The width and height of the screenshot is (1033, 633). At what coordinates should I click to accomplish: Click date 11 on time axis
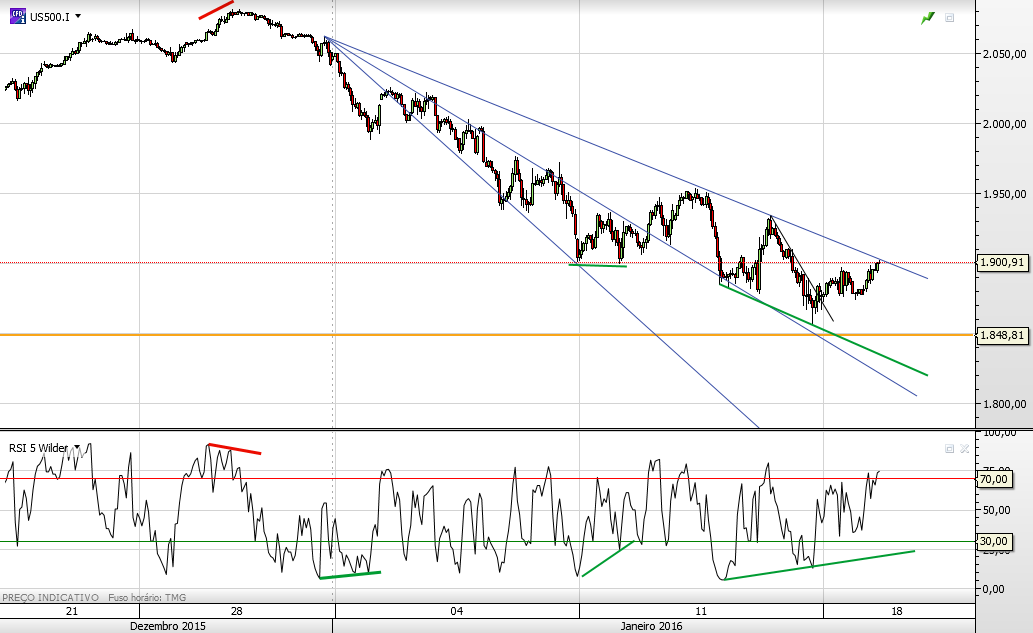tap(701, 611)
